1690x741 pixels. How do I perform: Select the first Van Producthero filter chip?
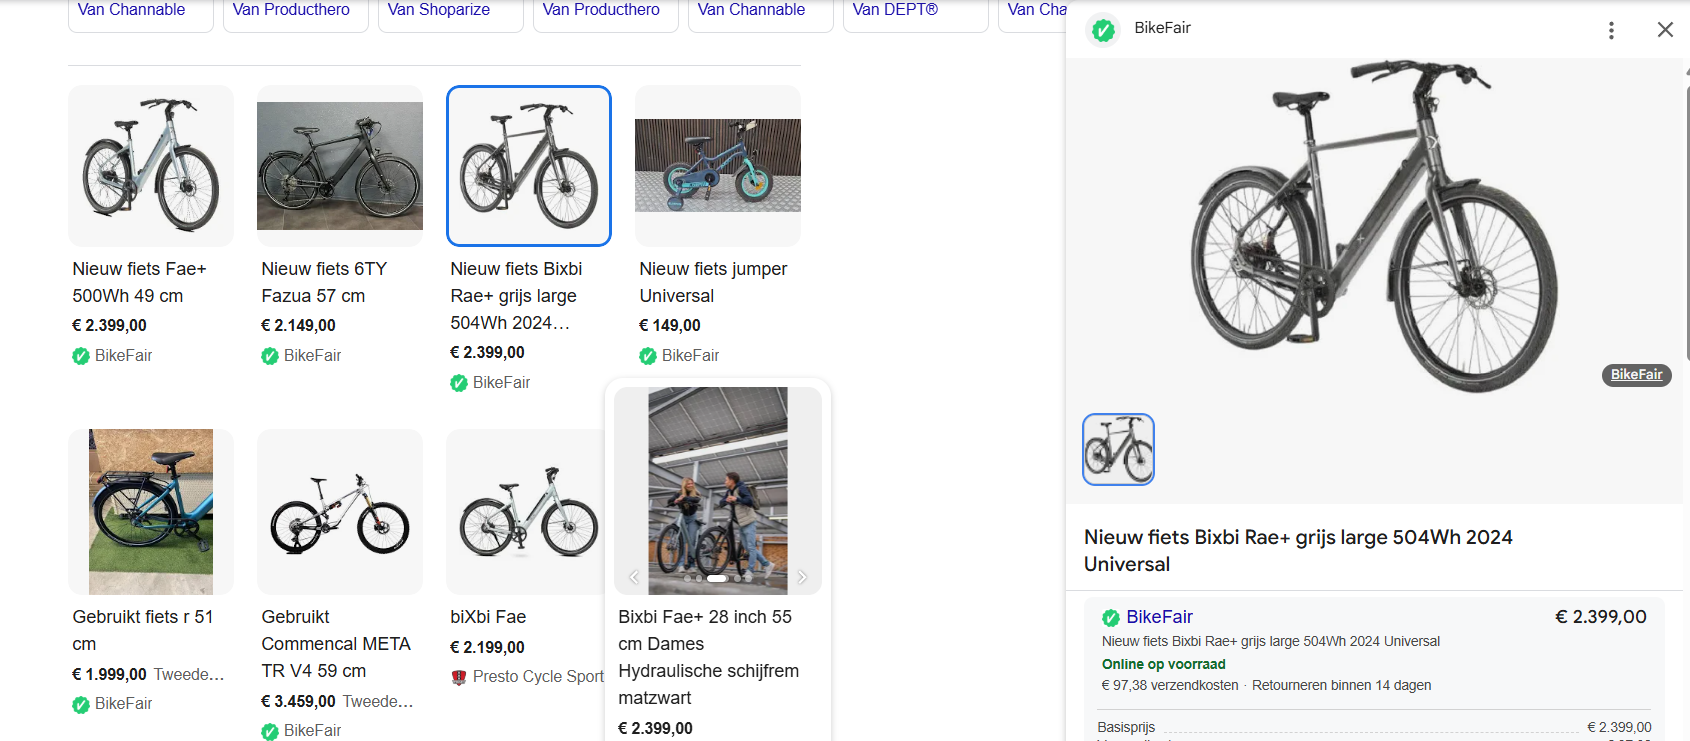point(295,14)
